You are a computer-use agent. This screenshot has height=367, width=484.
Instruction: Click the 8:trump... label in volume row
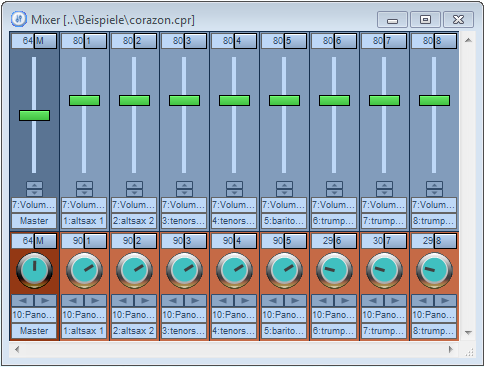[x=434, y=221]
